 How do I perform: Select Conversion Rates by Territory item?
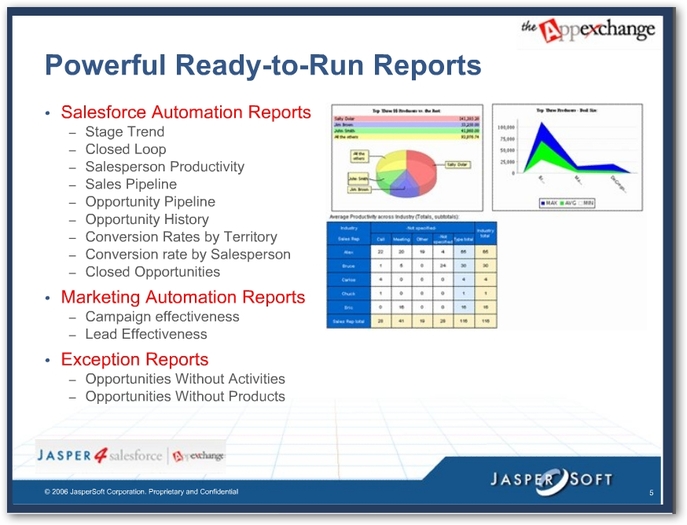click(181, 237)
